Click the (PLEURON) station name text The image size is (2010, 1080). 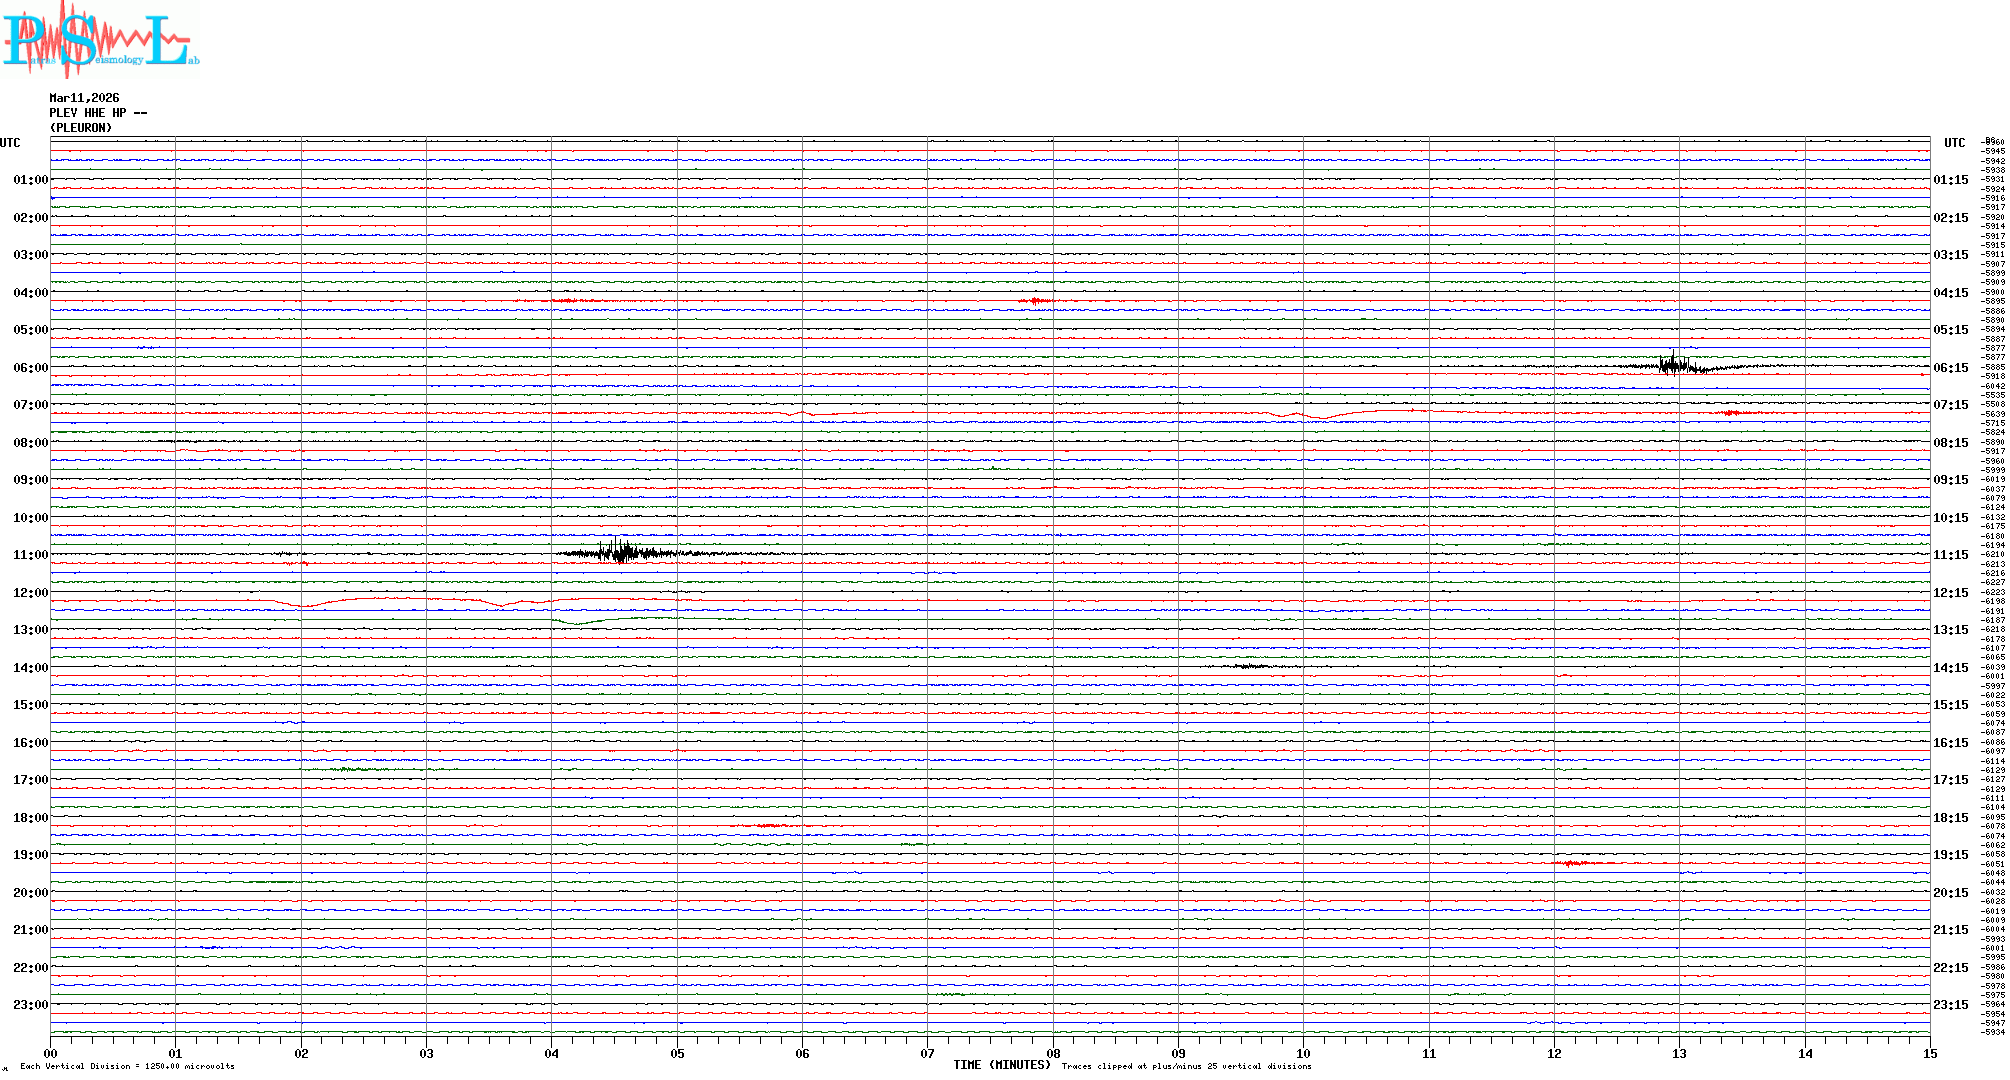pyautogui.click(x=81, y=128)
